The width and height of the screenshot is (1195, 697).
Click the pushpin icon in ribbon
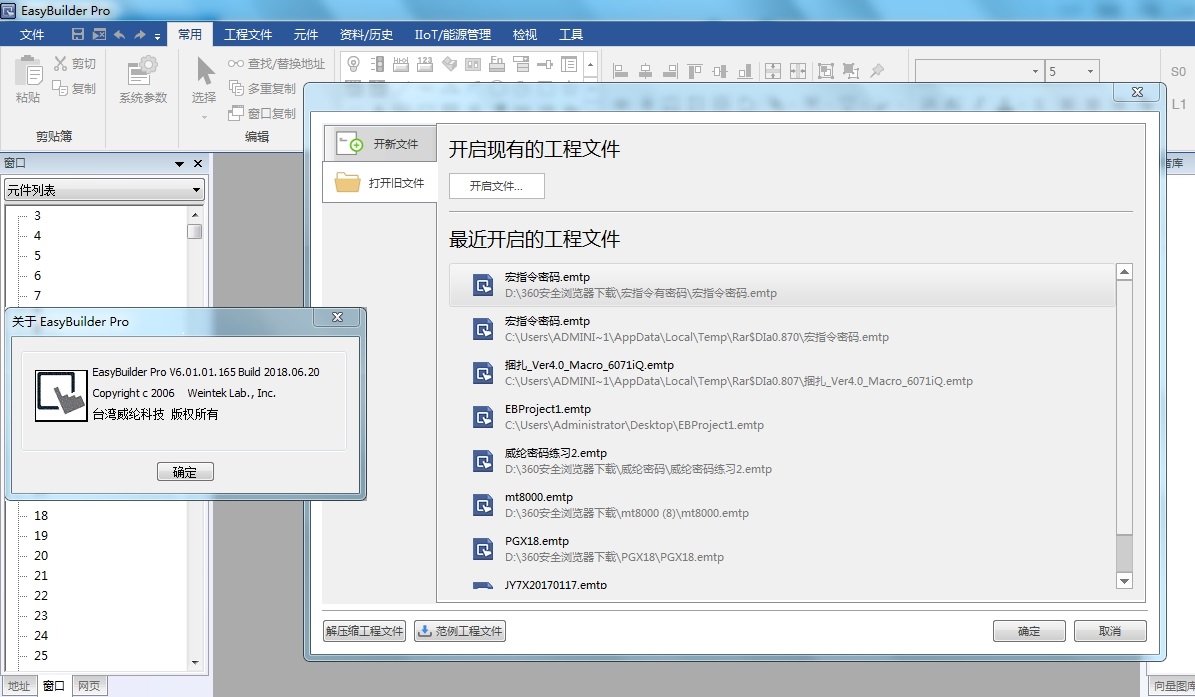coord(877,71)
